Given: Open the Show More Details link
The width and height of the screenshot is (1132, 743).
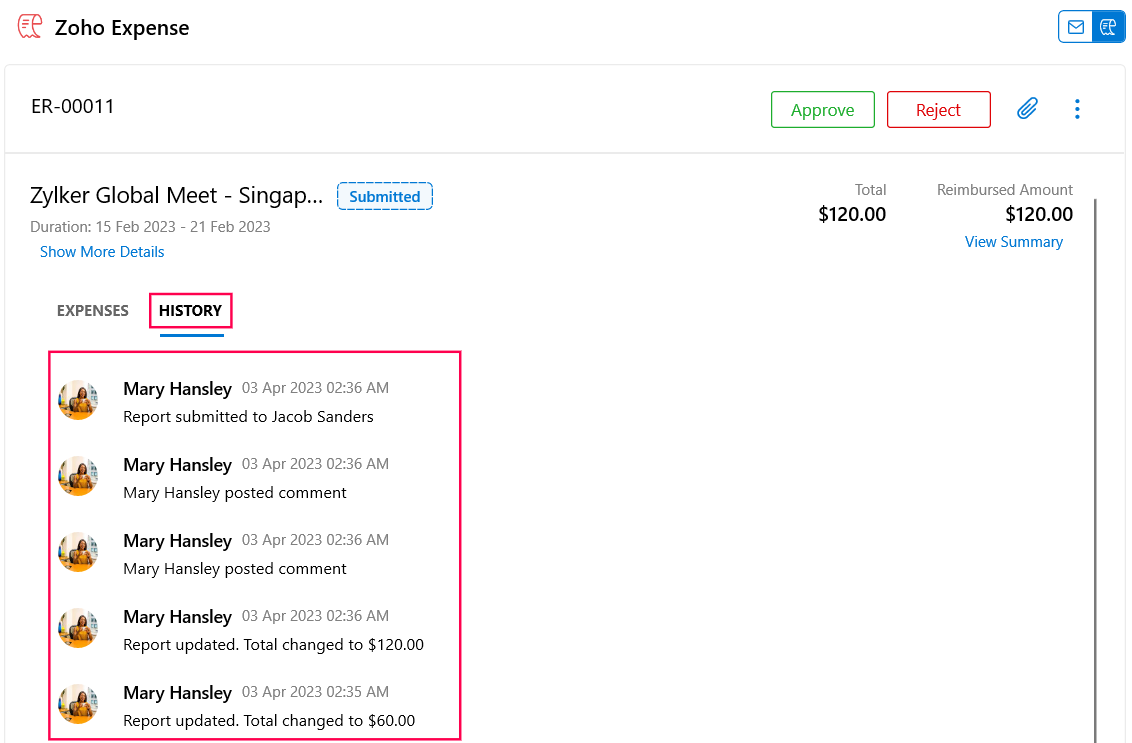Looking at the screenshot, I should point(102,252).
